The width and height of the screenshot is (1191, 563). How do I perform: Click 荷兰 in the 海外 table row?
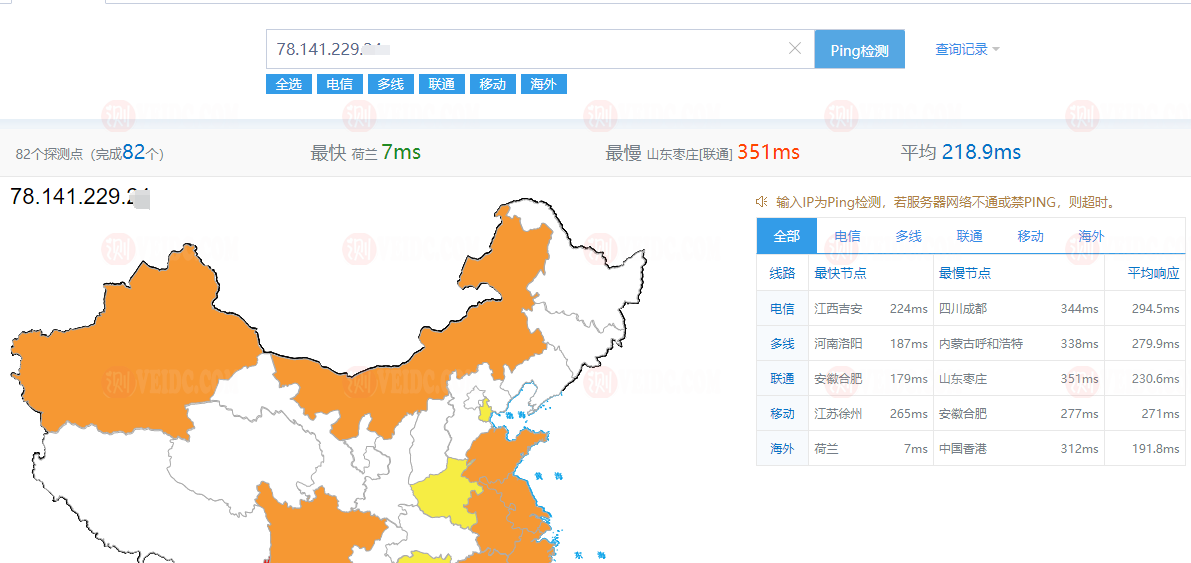[x=826, y=448]
